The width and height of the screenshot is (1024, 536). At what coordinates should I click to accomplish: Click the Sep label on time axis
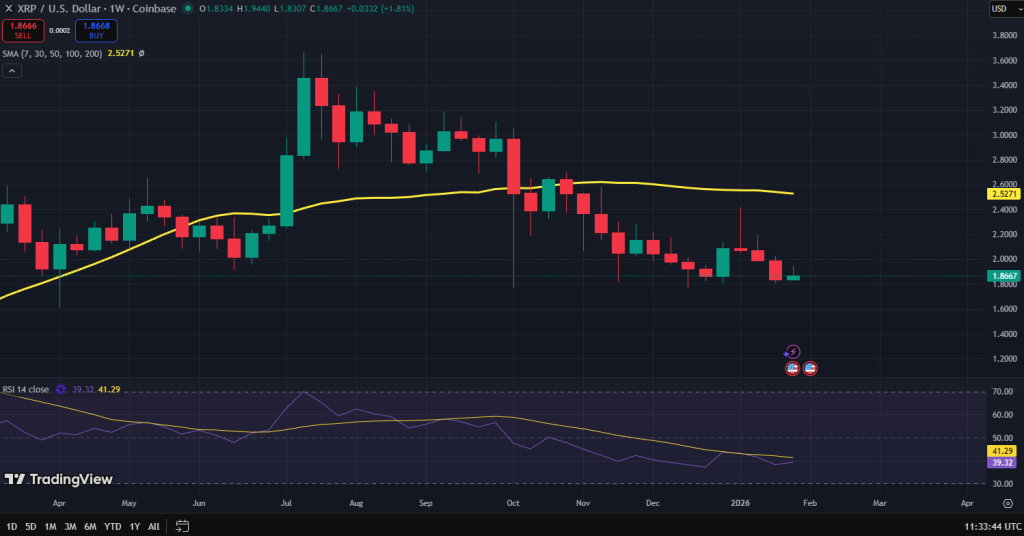(x=426, y=503)
